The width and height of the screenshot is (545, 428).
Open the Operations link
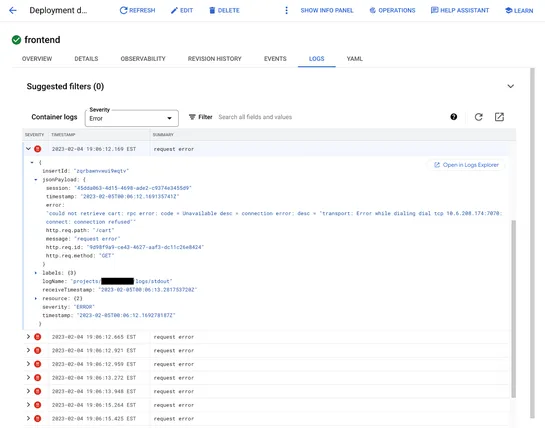tap(392, 10)
